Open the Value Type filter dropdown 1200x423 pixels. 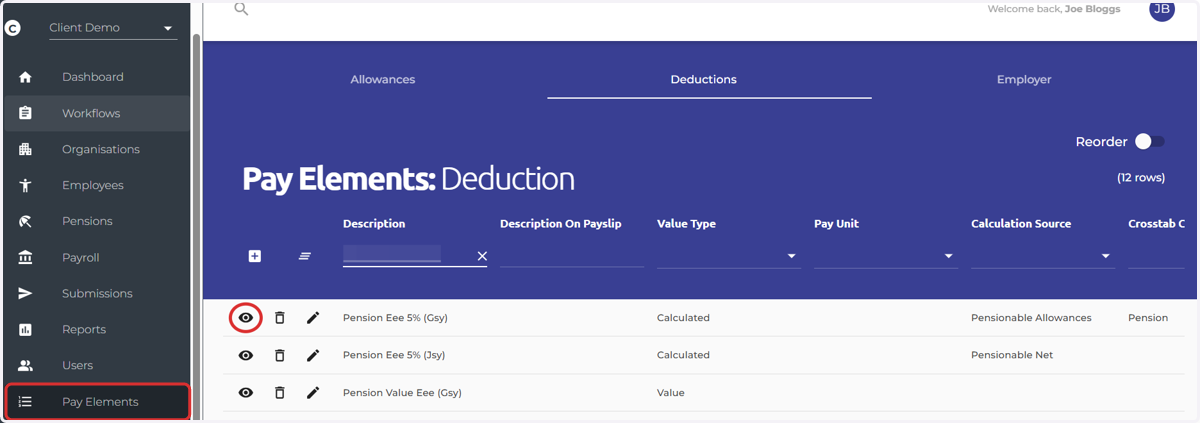pos(729,256)
